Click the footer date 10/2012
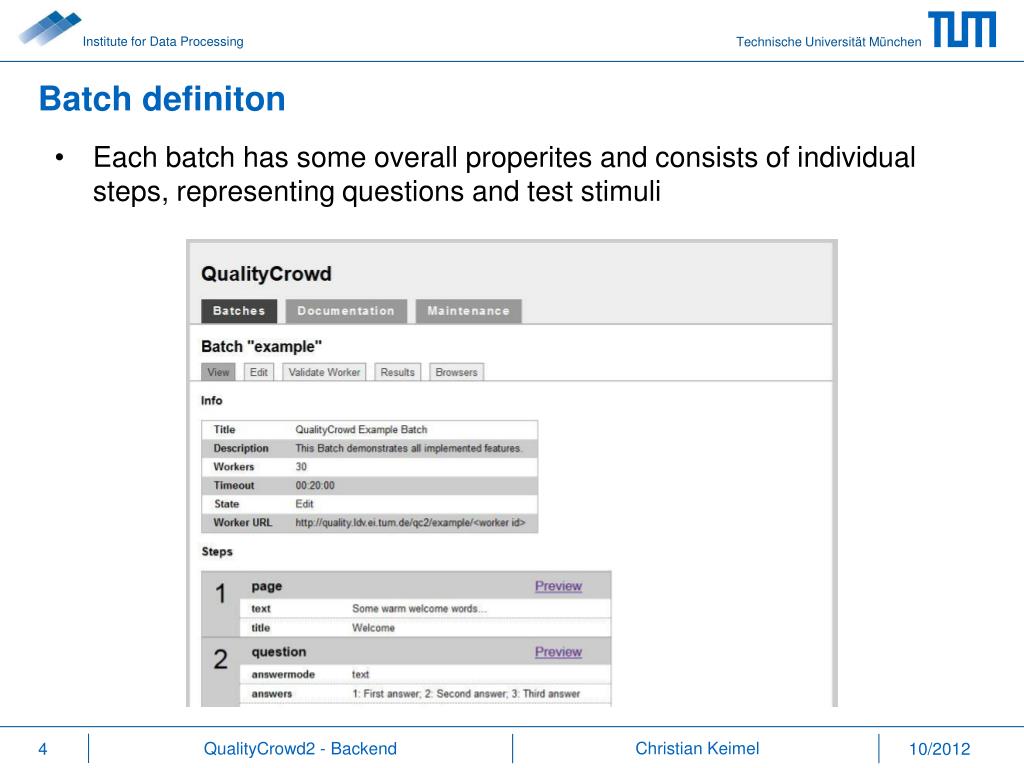 click(x=940, y=749)
